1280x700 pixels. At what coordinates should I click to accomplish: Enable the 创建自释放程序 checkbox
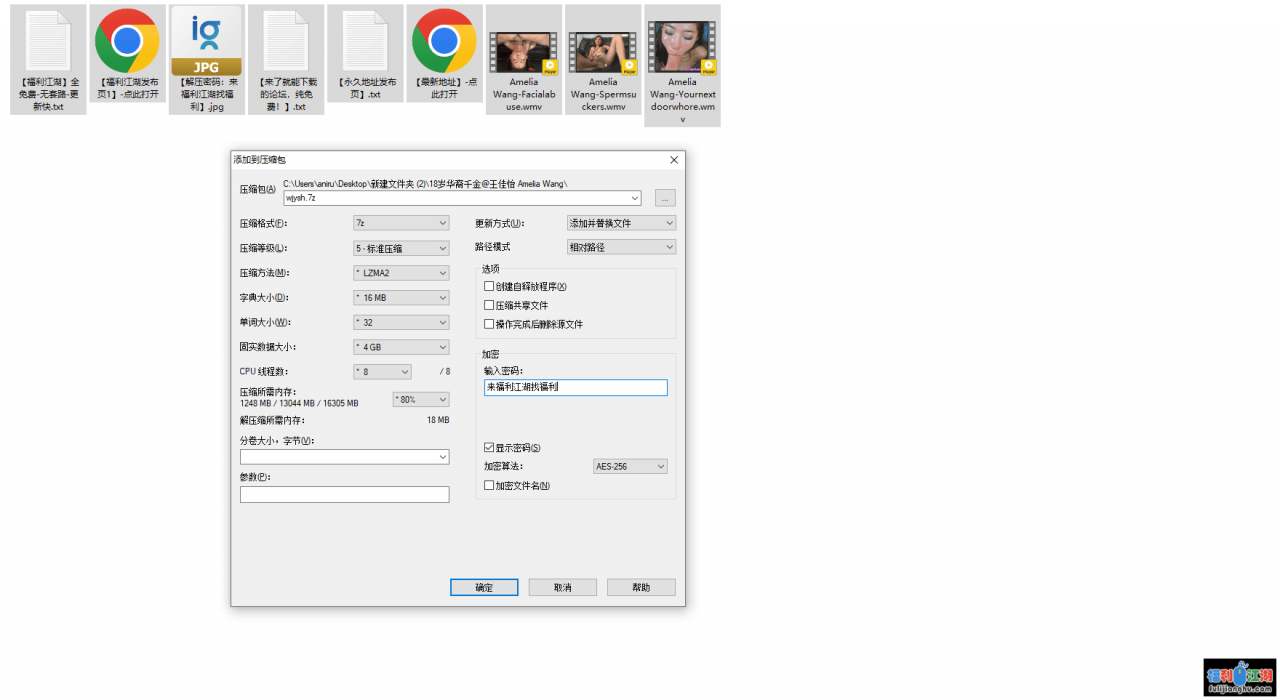pyautogui.click(x=489, y=286)
